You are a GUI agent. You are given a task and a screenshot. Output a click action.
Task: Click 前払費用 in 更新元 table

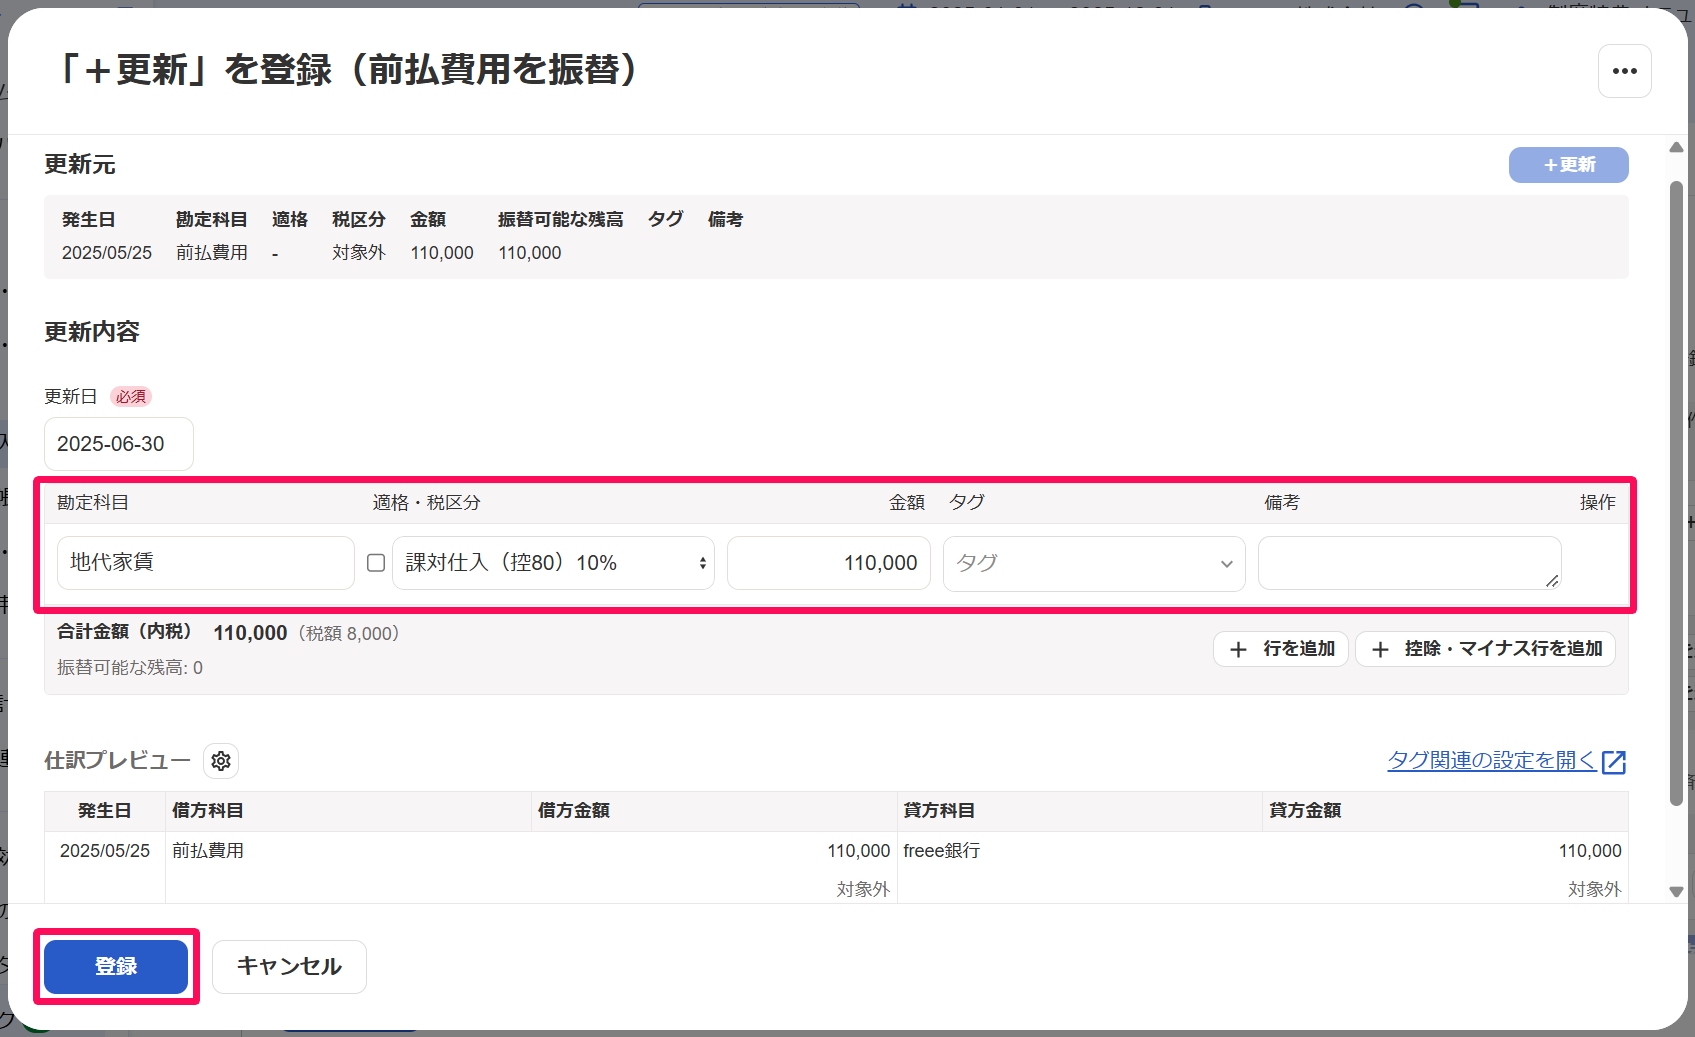pyautogui.click(x=212, y=253)
